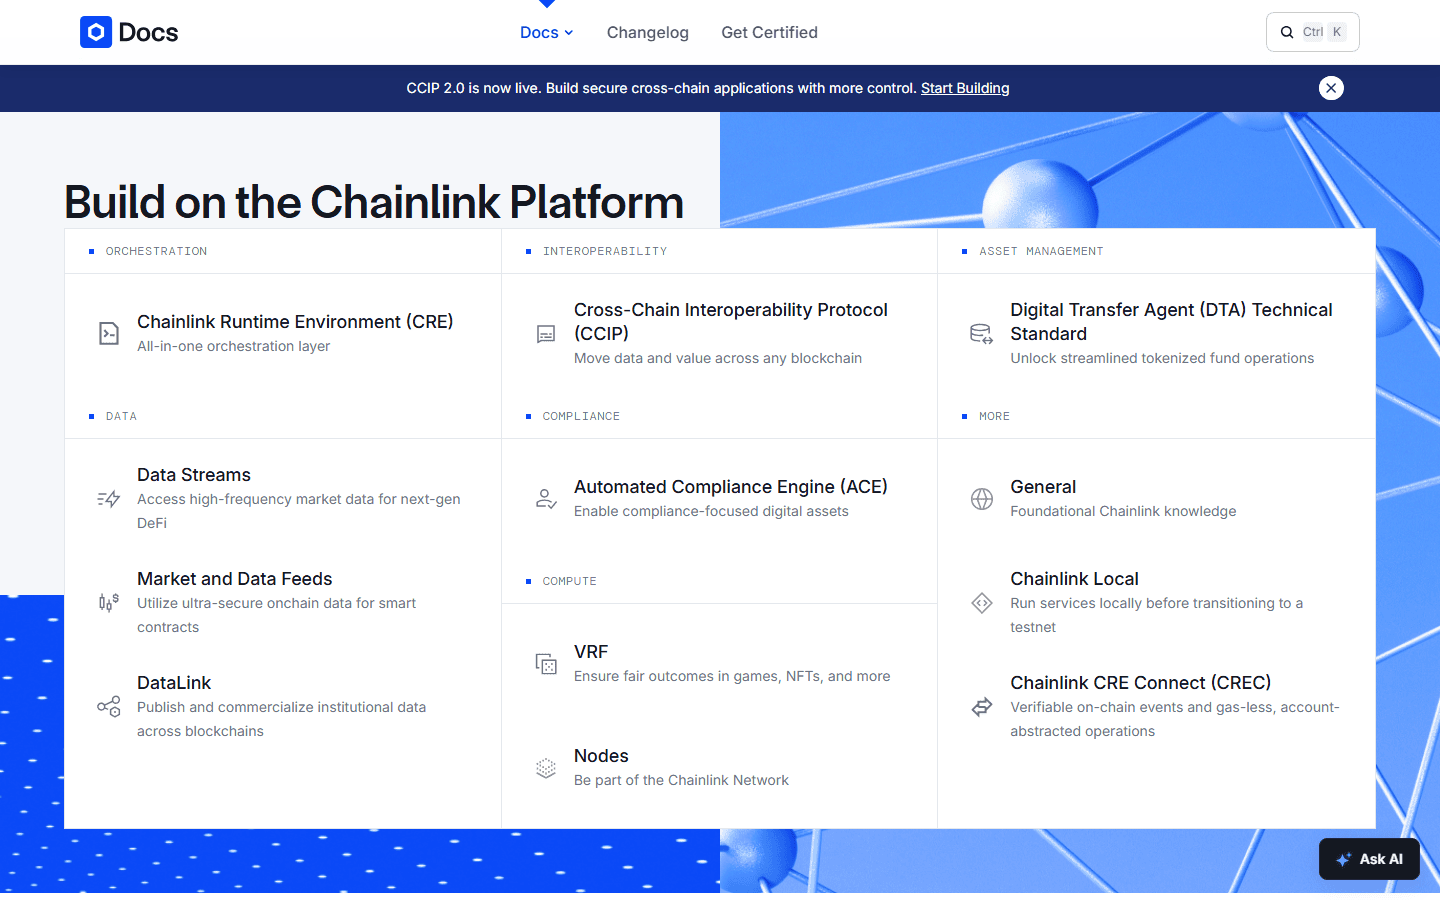Click the 'Build on the Chainlink Platform' heading
The image size is (1440, 900).
[374, 202]
